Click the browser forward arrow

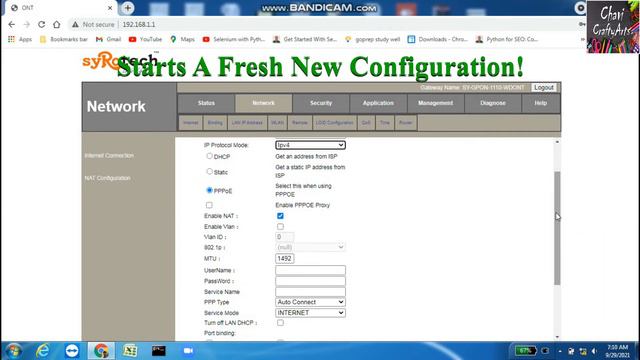(27, 24)
